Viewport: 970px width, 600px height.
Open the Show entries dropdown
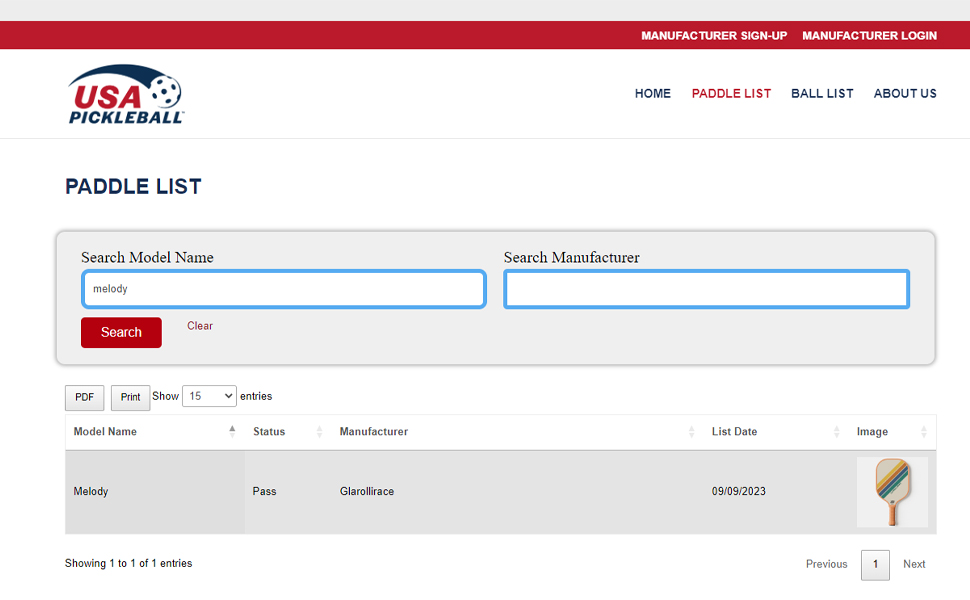point(209,396)
